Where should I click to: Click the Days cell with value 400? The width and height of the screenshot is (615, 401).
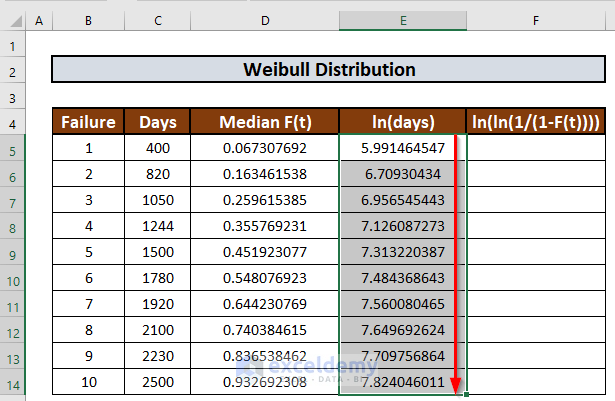point(158,149)
